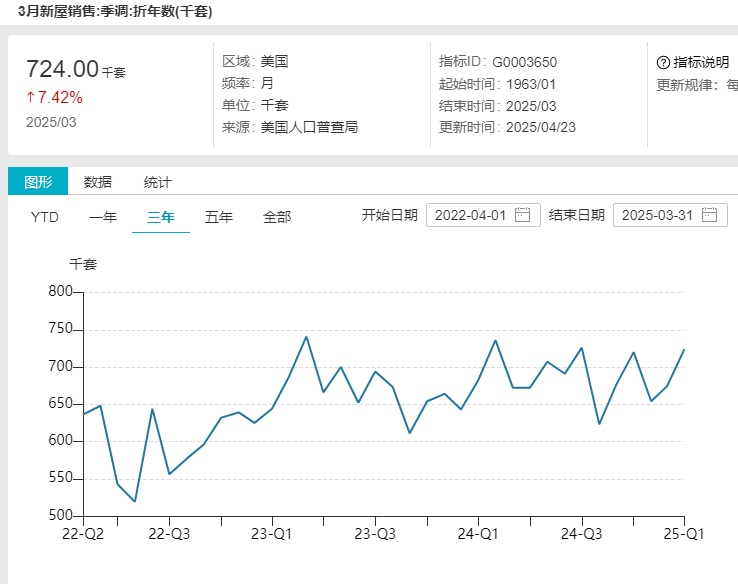Open calendar icon in 结束日期 field
Screen dimensions: 738x584
point(709,215)
